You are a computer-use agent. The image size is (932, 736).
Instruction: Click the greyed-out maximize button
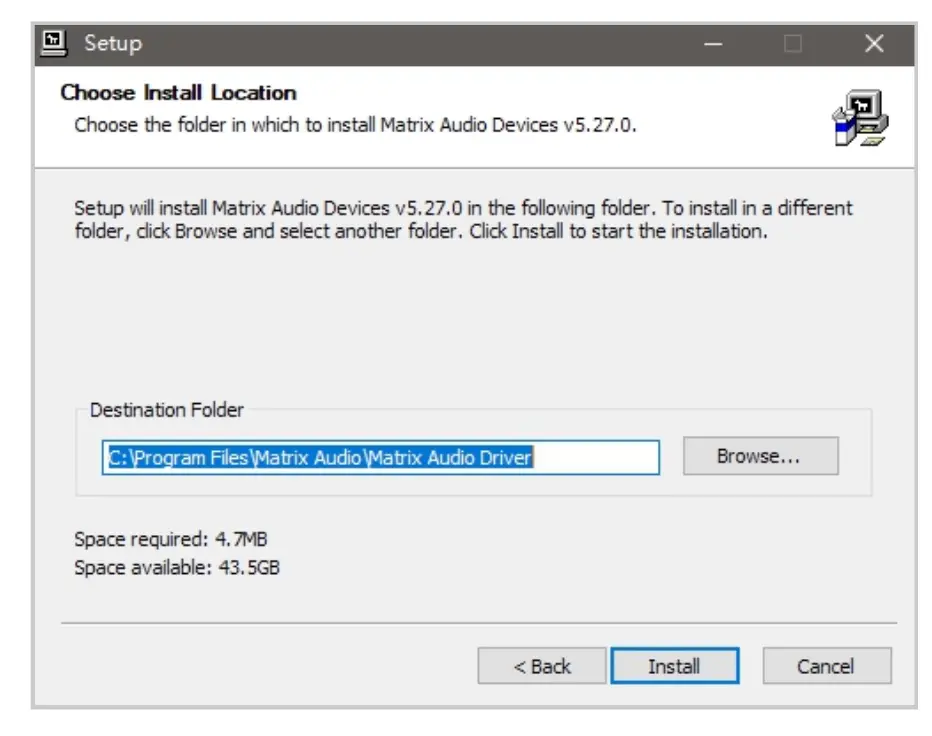point(793,44)
